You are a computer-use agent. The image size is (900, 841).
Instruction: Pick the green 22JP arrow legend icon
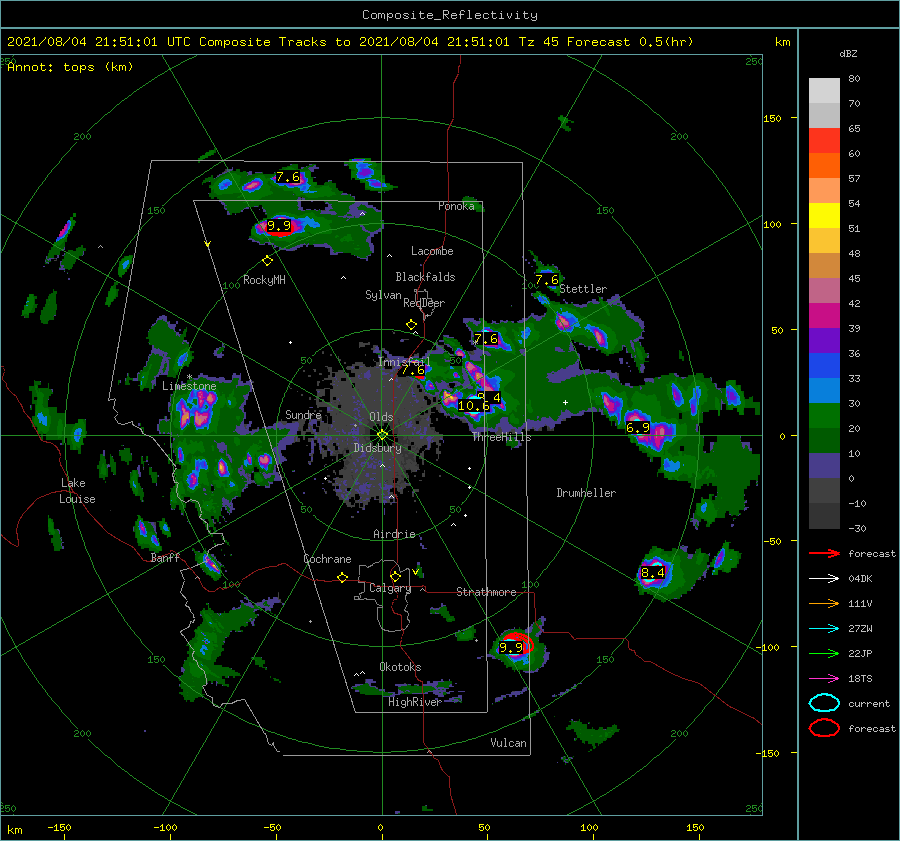click(x=824, y=653)
